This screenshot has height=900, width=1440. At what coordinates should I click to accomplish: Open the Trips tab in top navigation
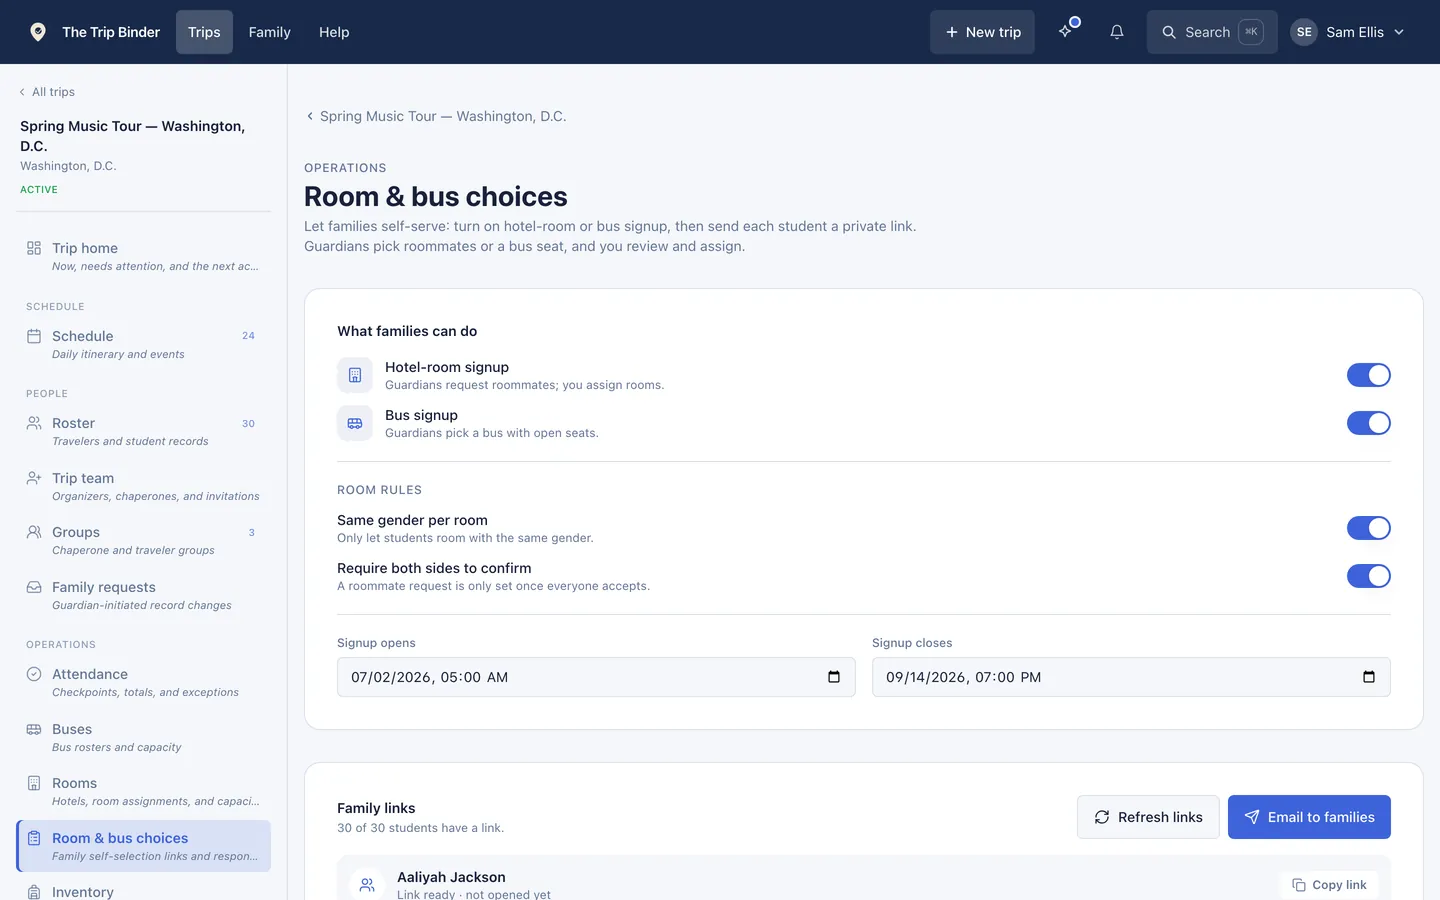point(204,32)
